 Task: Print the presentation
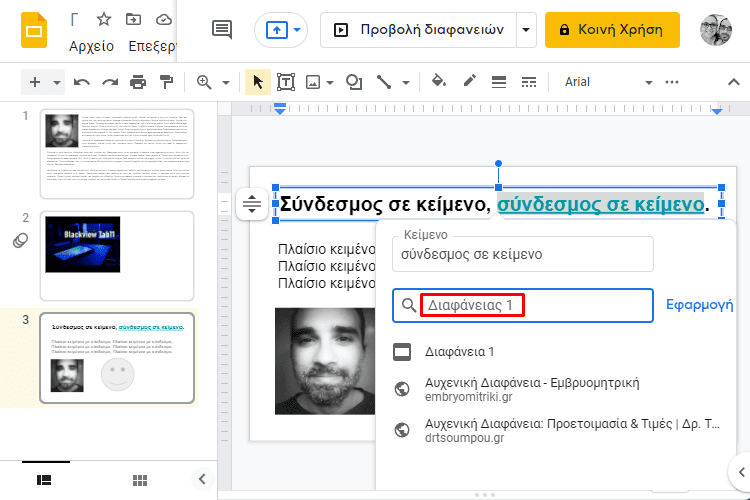point(138,82)
